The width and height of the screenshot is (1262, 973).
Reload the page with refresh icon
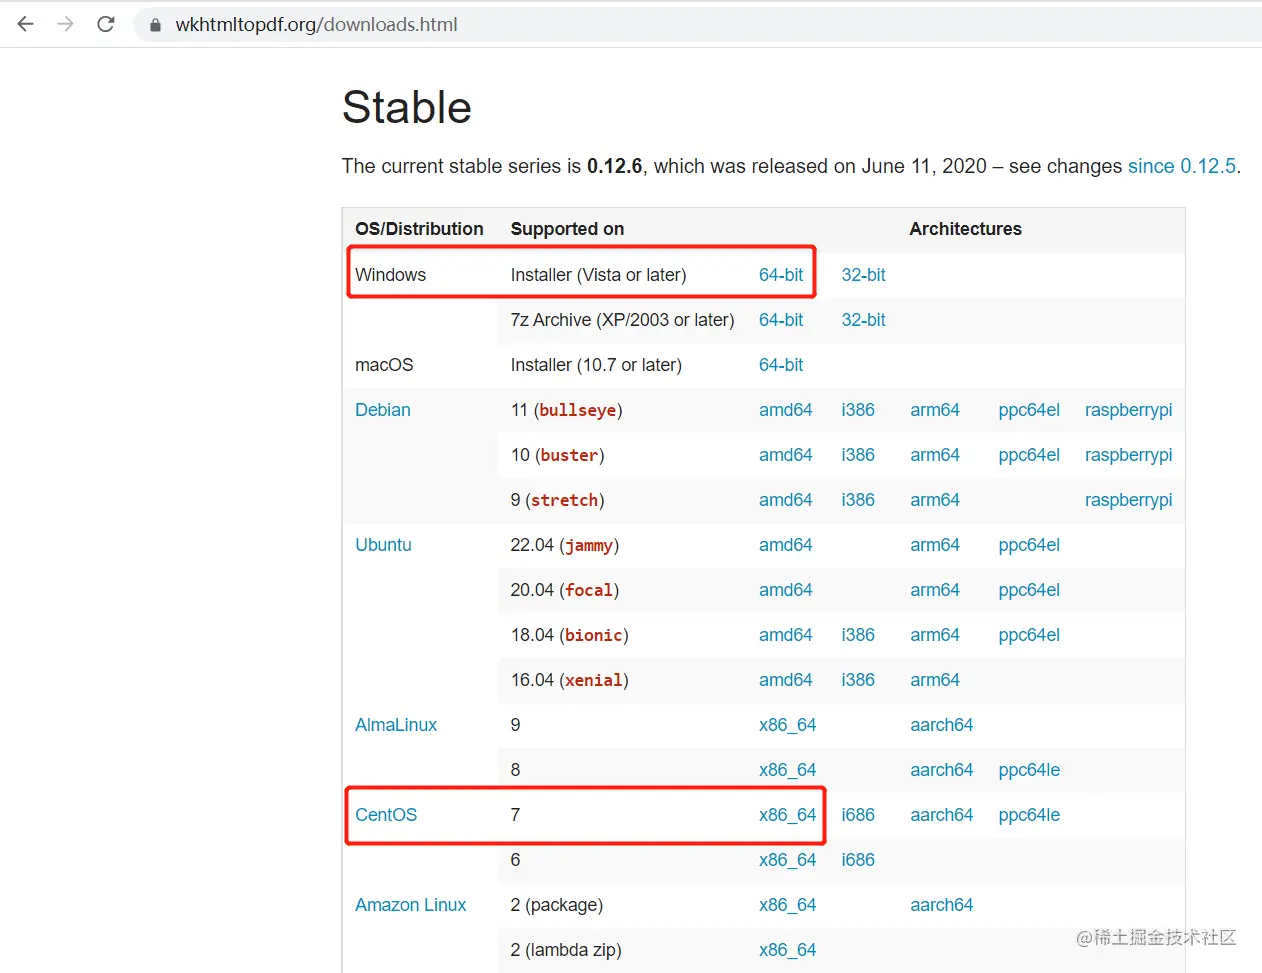click(x=106, y=24)
